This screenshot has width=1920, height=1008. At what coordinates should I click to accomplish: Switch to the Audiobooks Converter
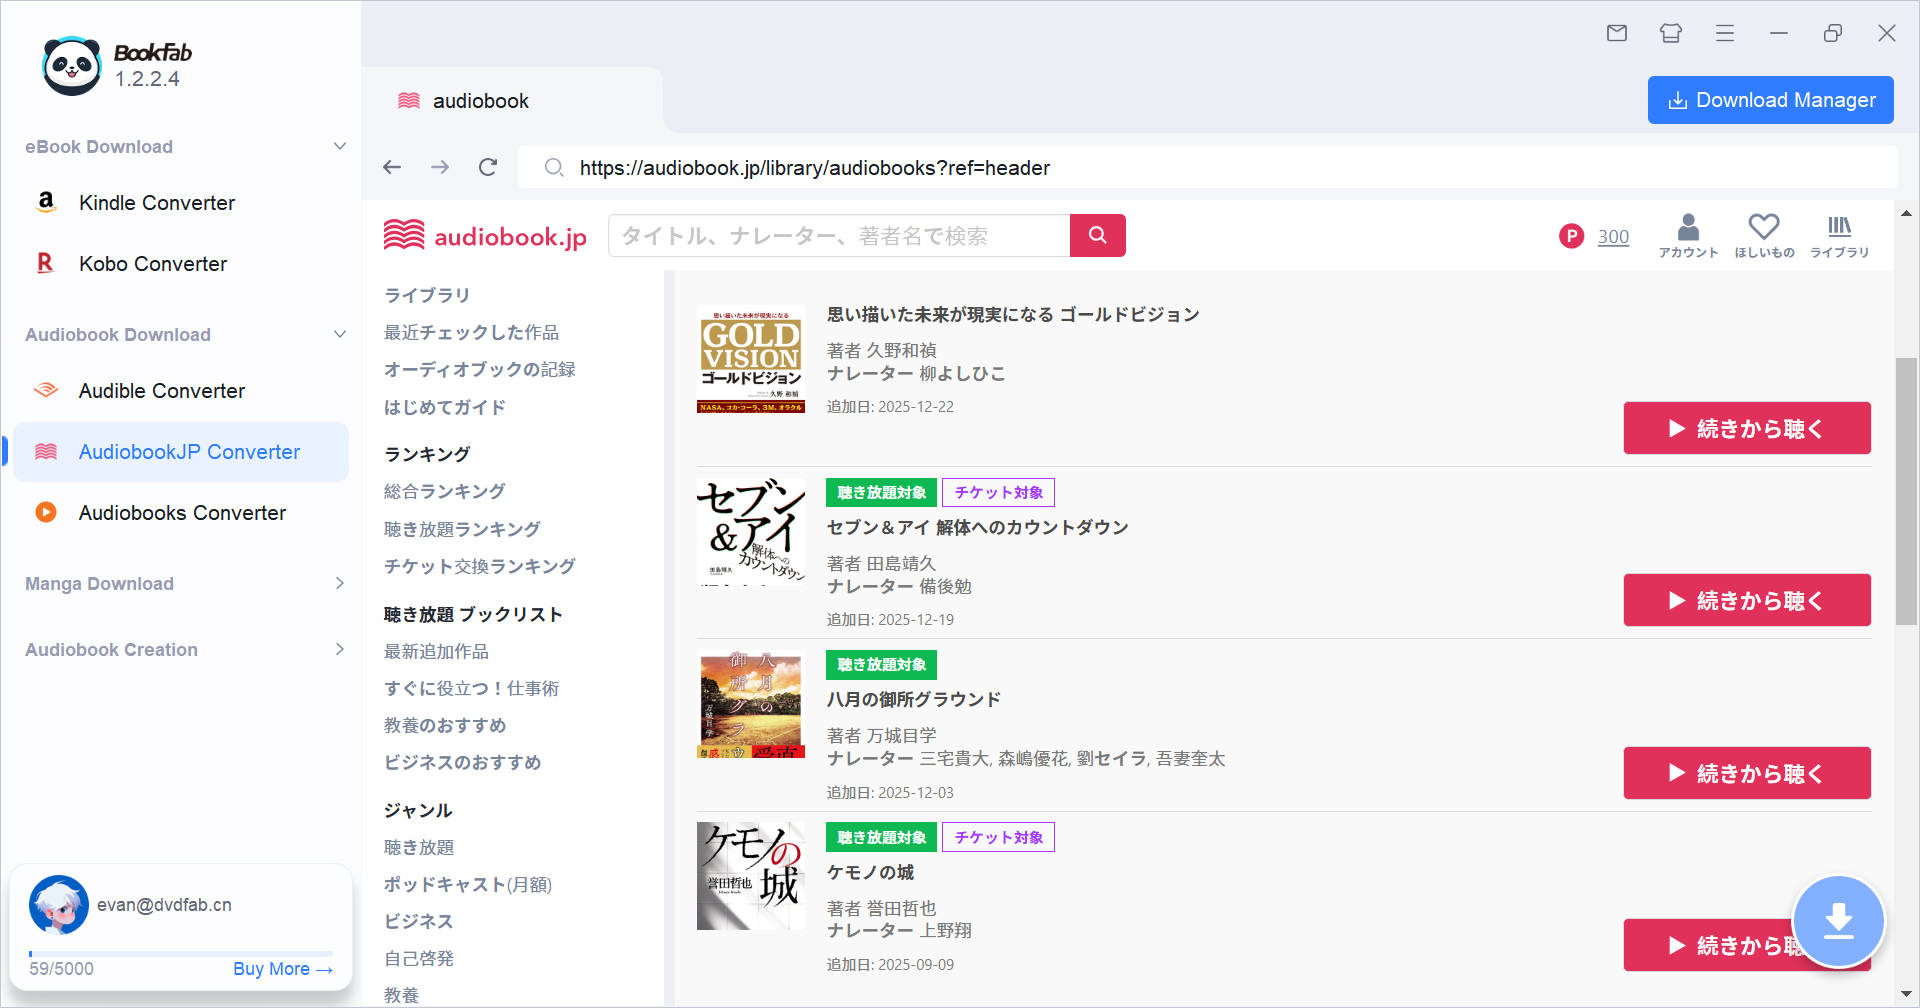click(181, 512)
